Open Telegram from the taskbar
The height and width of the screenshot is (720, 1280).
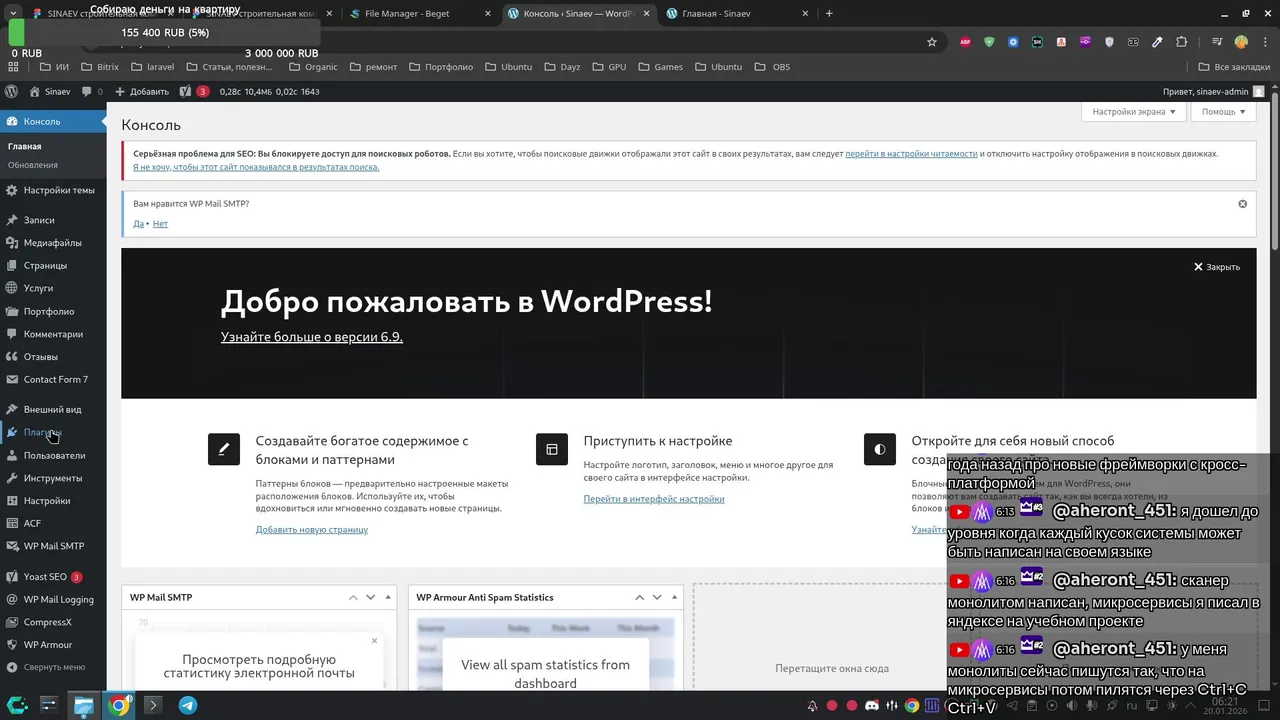coord(187,705)
